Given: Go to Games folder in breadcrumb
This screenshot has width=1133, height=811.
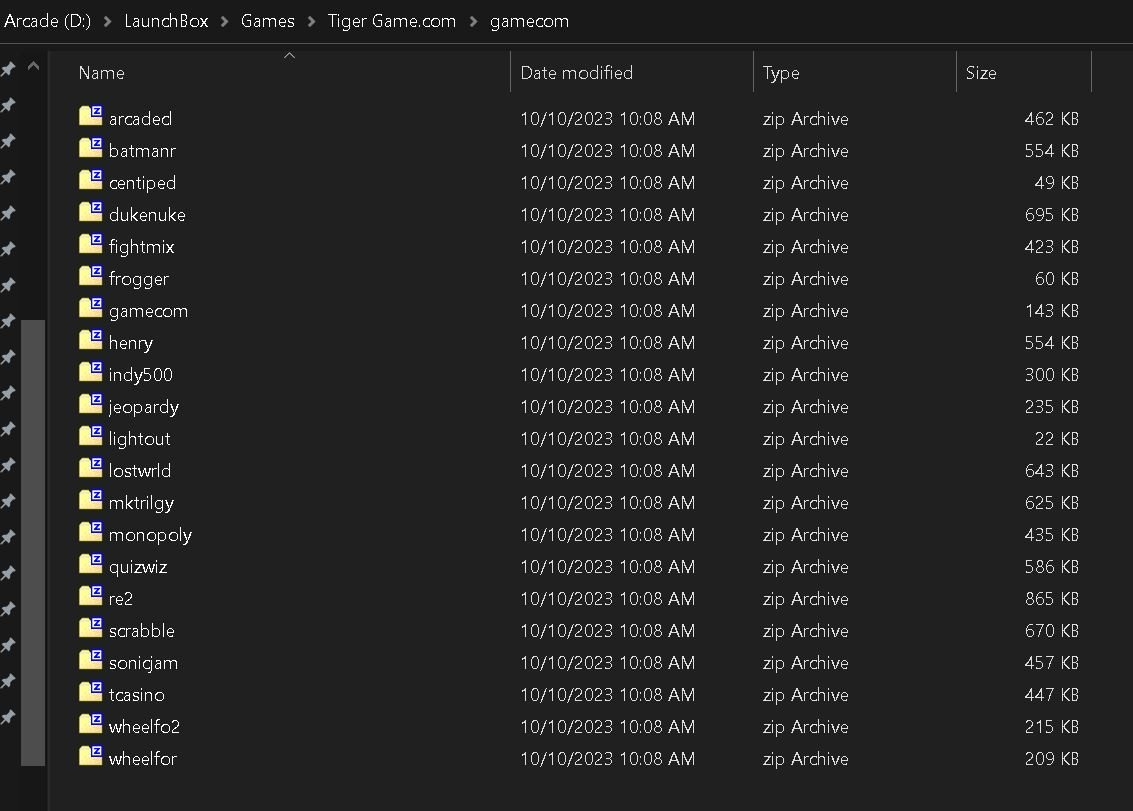Looking at the screenshot, I should click(267, 21).
